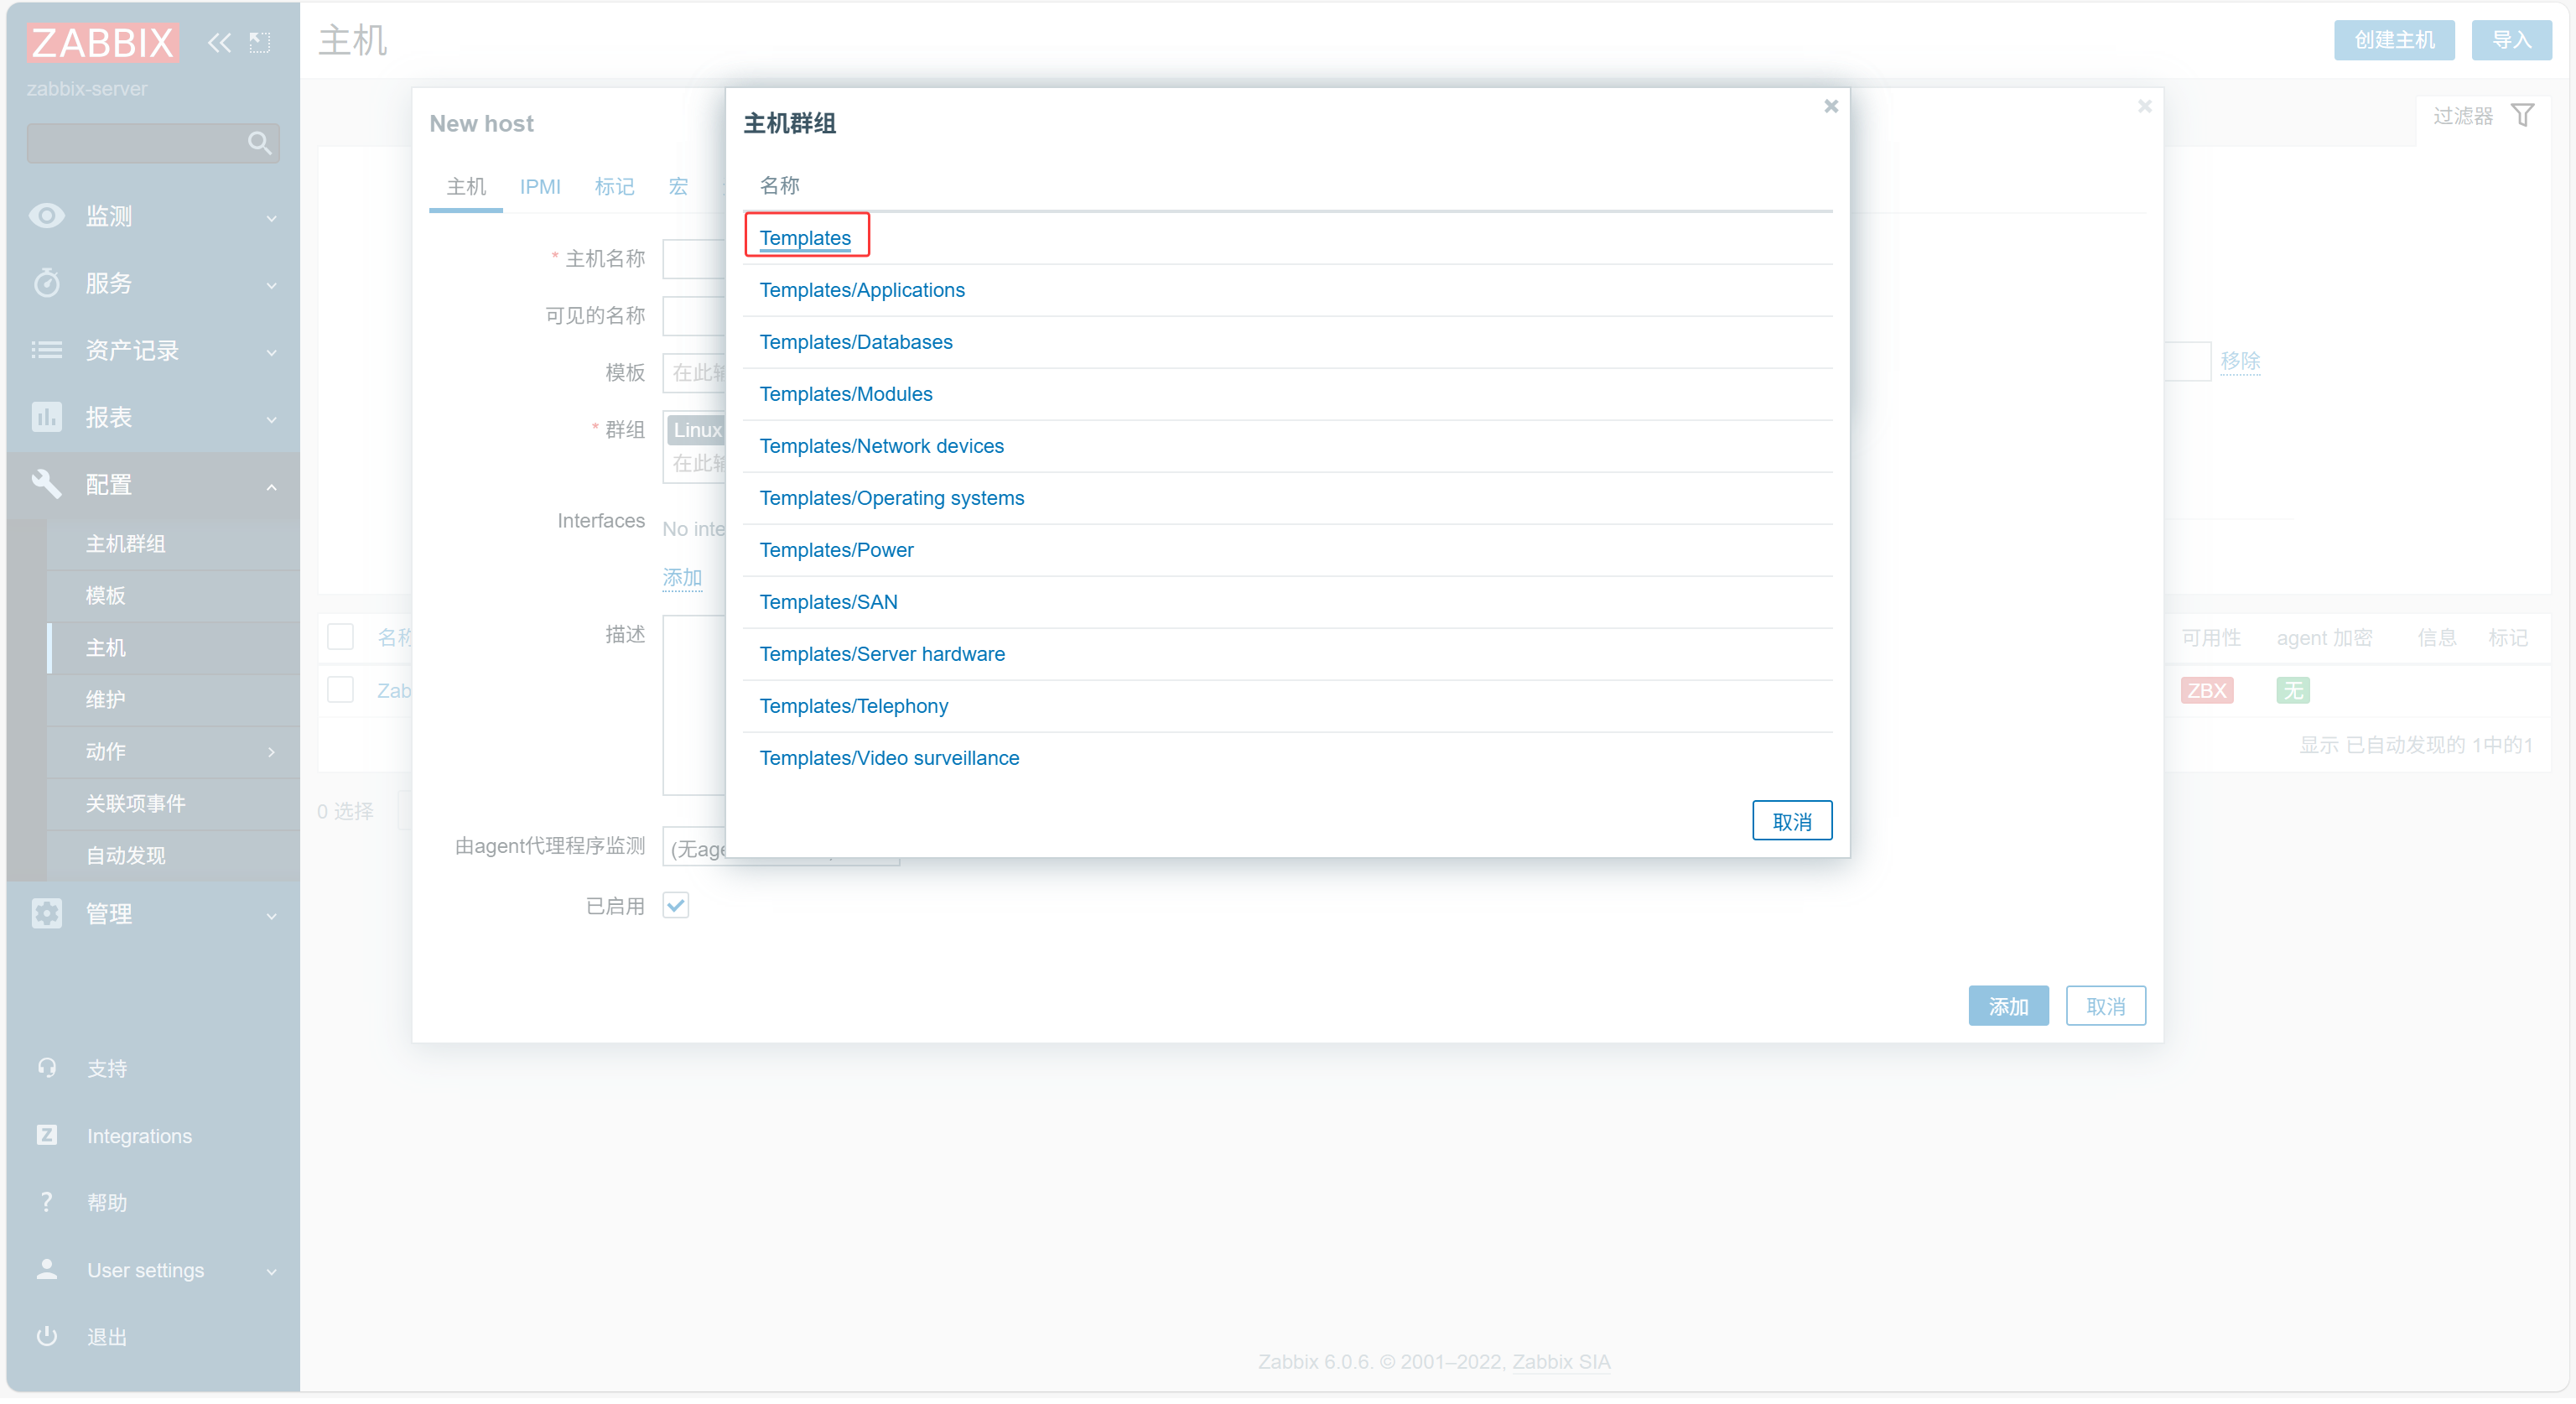Click 取消 button in New host dialog
Viewport: 2576px width, 1404px height.
[2106, 1006]
